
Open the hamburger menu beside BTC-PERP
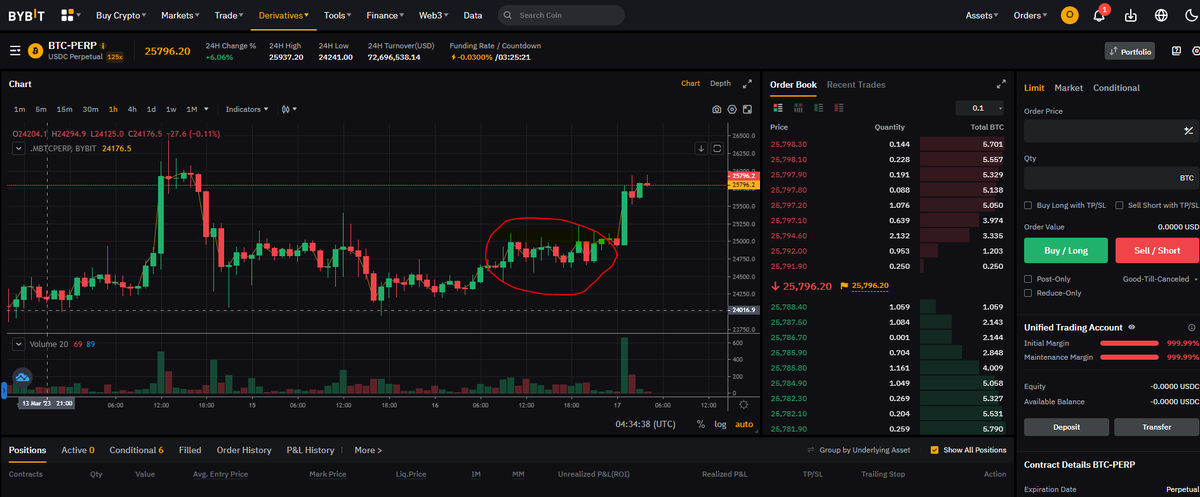click(x=15, y=50)
